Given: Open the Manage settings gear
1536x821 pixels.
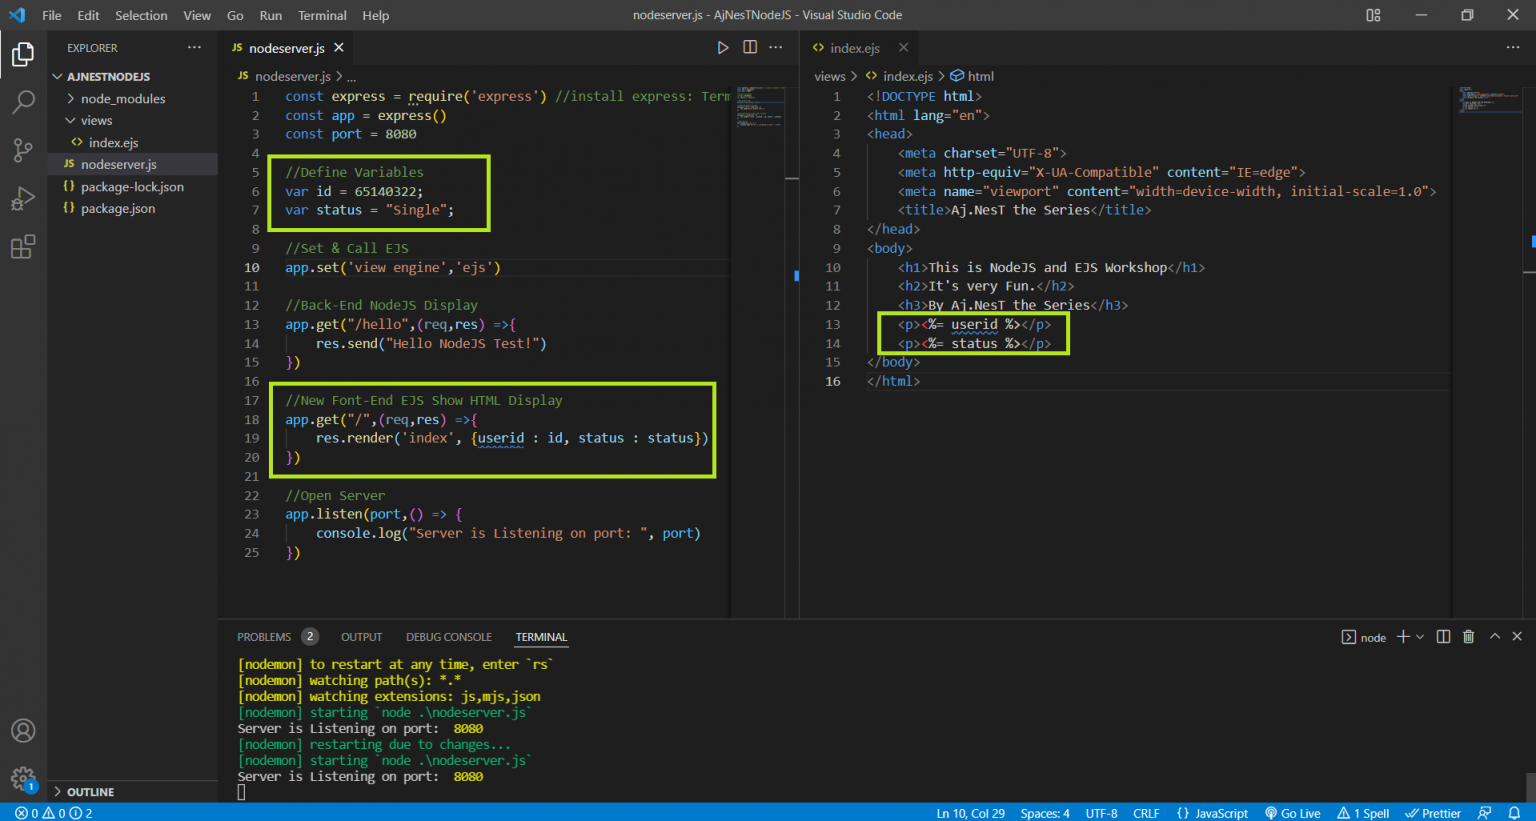Looking at the screenshot, I should [x=23, y=778].
